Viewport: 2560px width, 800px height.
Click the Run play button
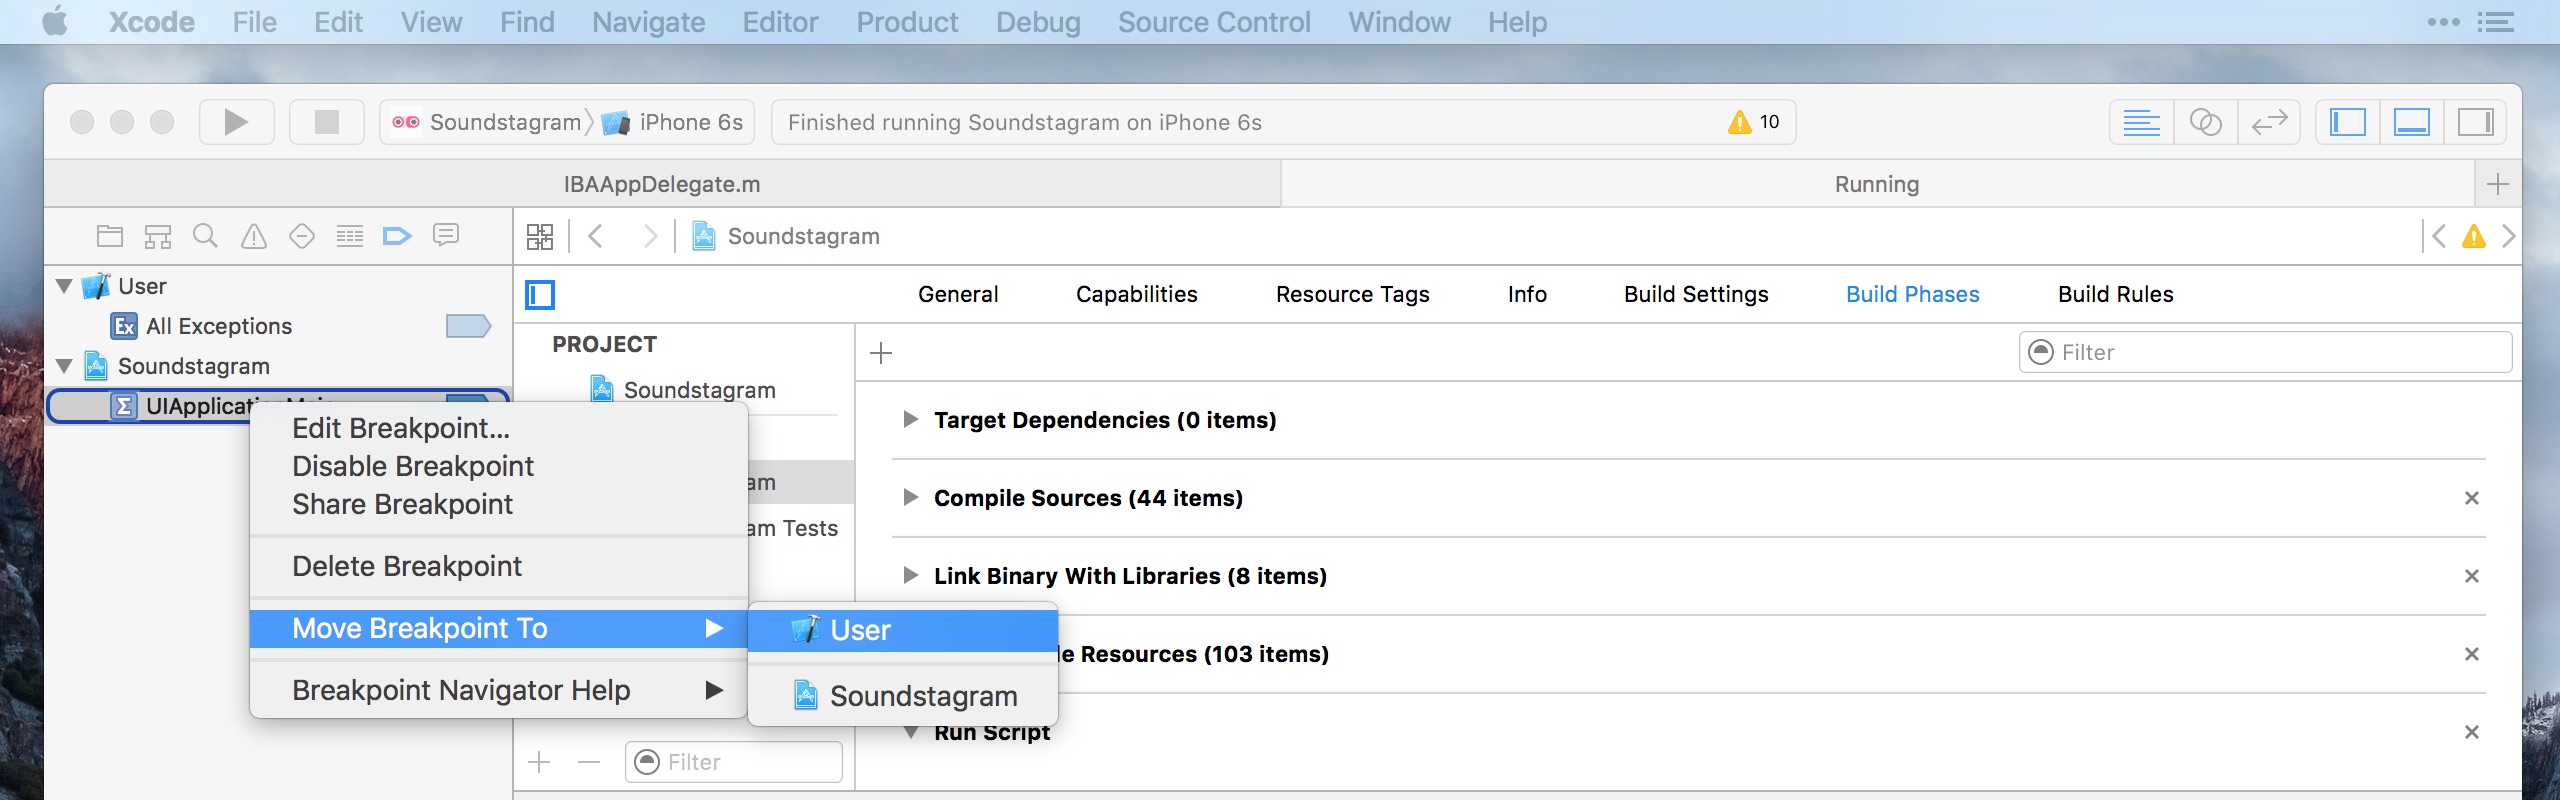click(236, 122)
